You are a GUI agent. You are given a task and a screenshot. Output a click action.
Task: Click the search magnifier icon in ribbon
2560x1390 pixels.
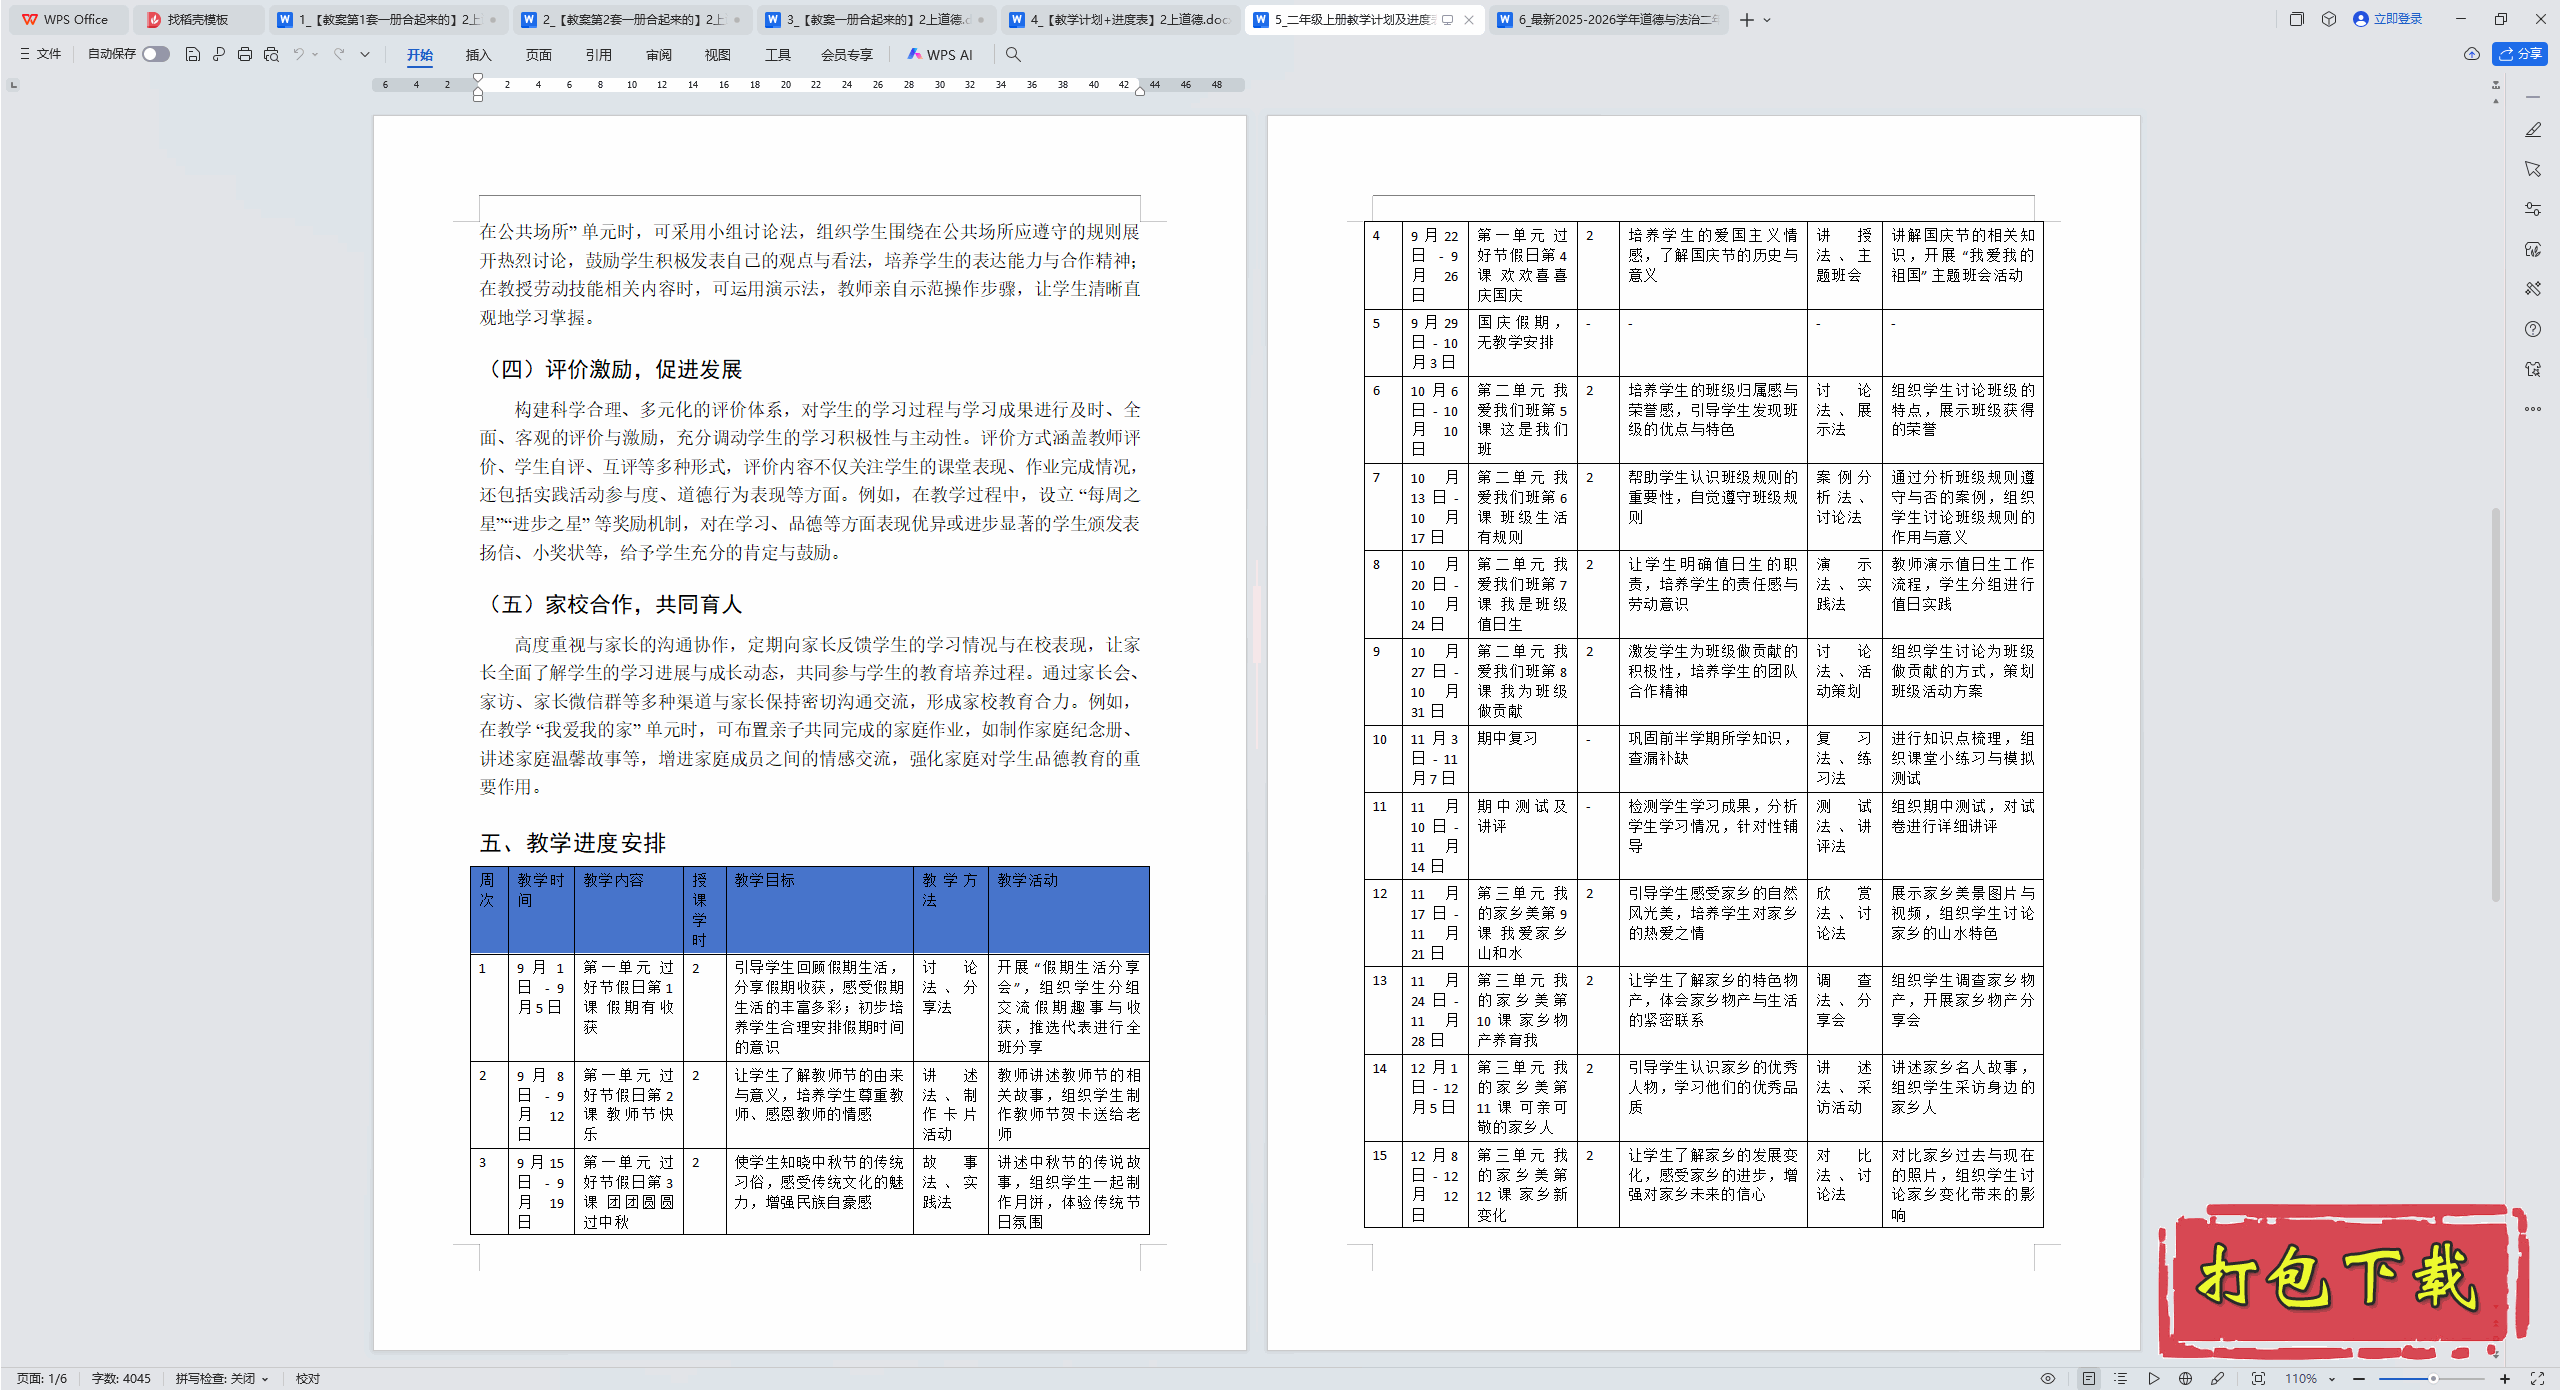tap(1013, 55)
